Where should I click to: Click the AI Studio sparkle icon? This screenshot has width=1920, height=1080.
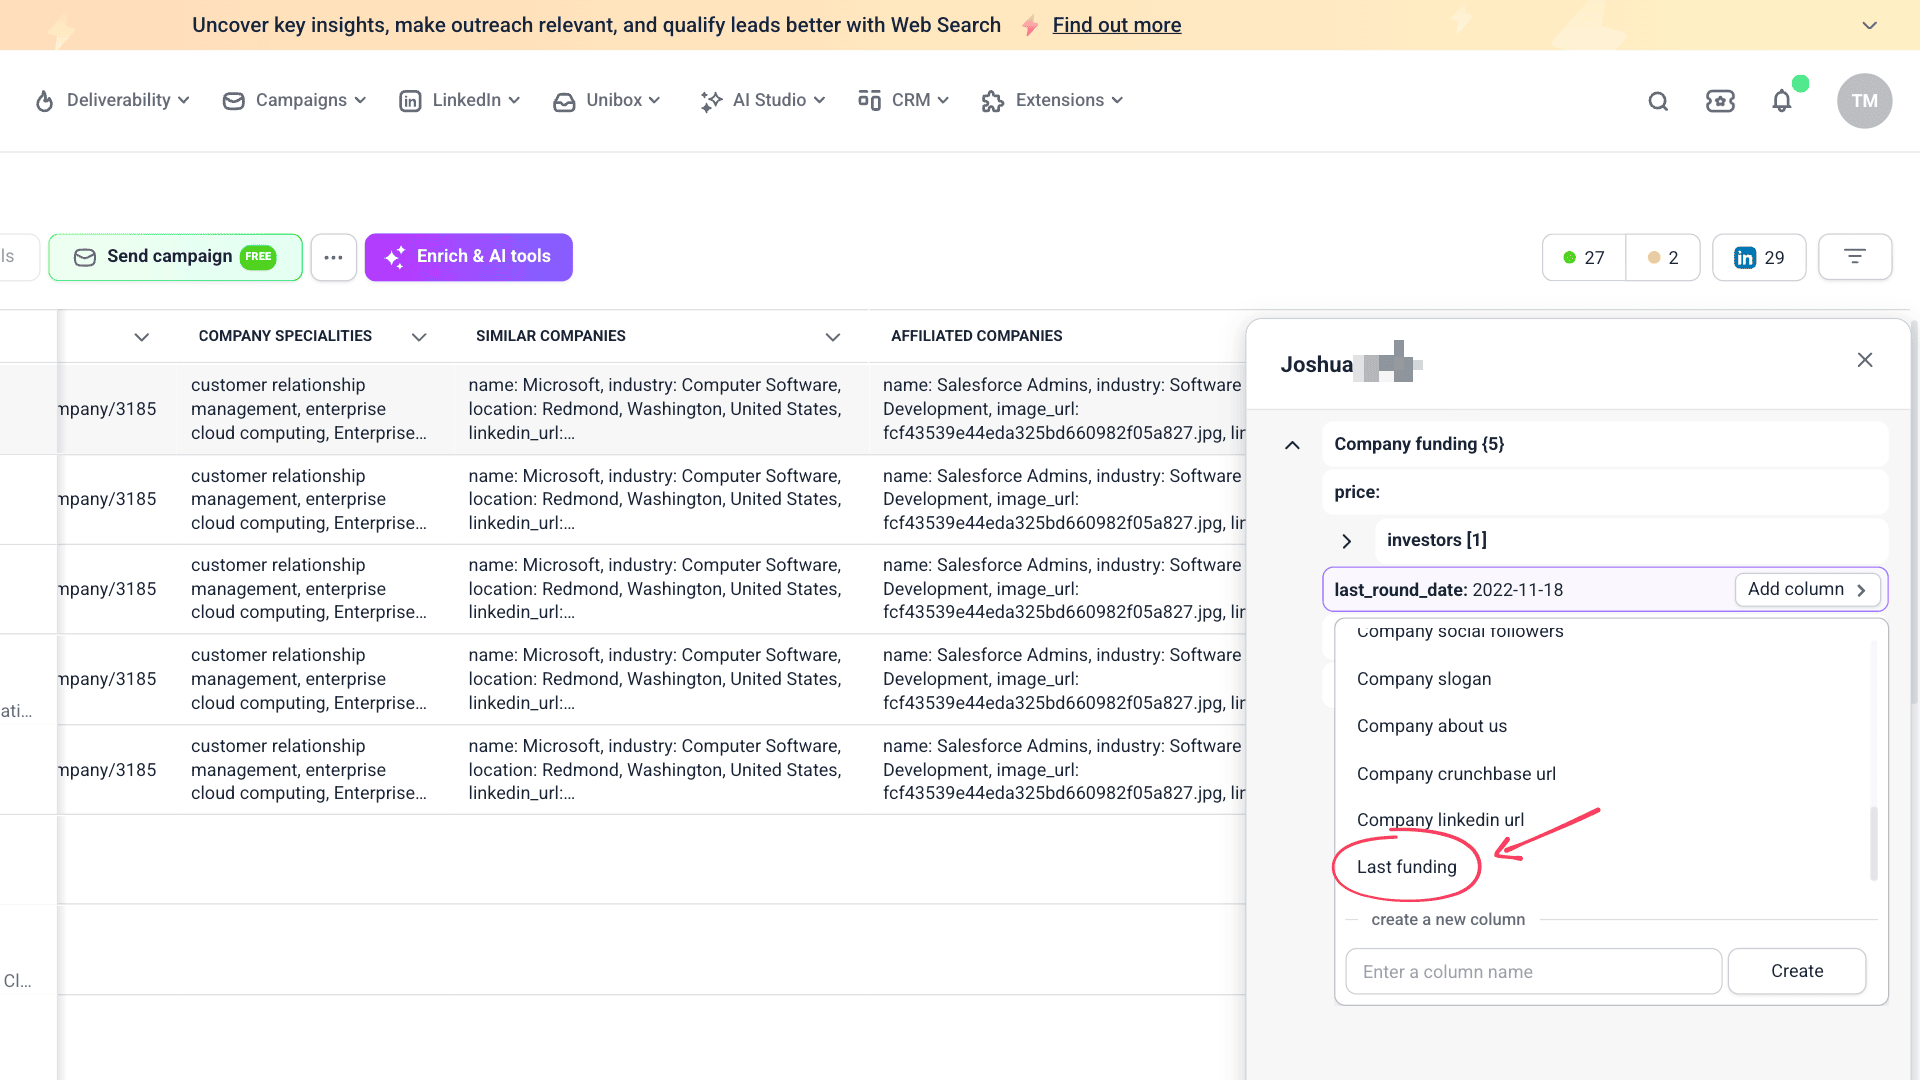click(711, 101)
